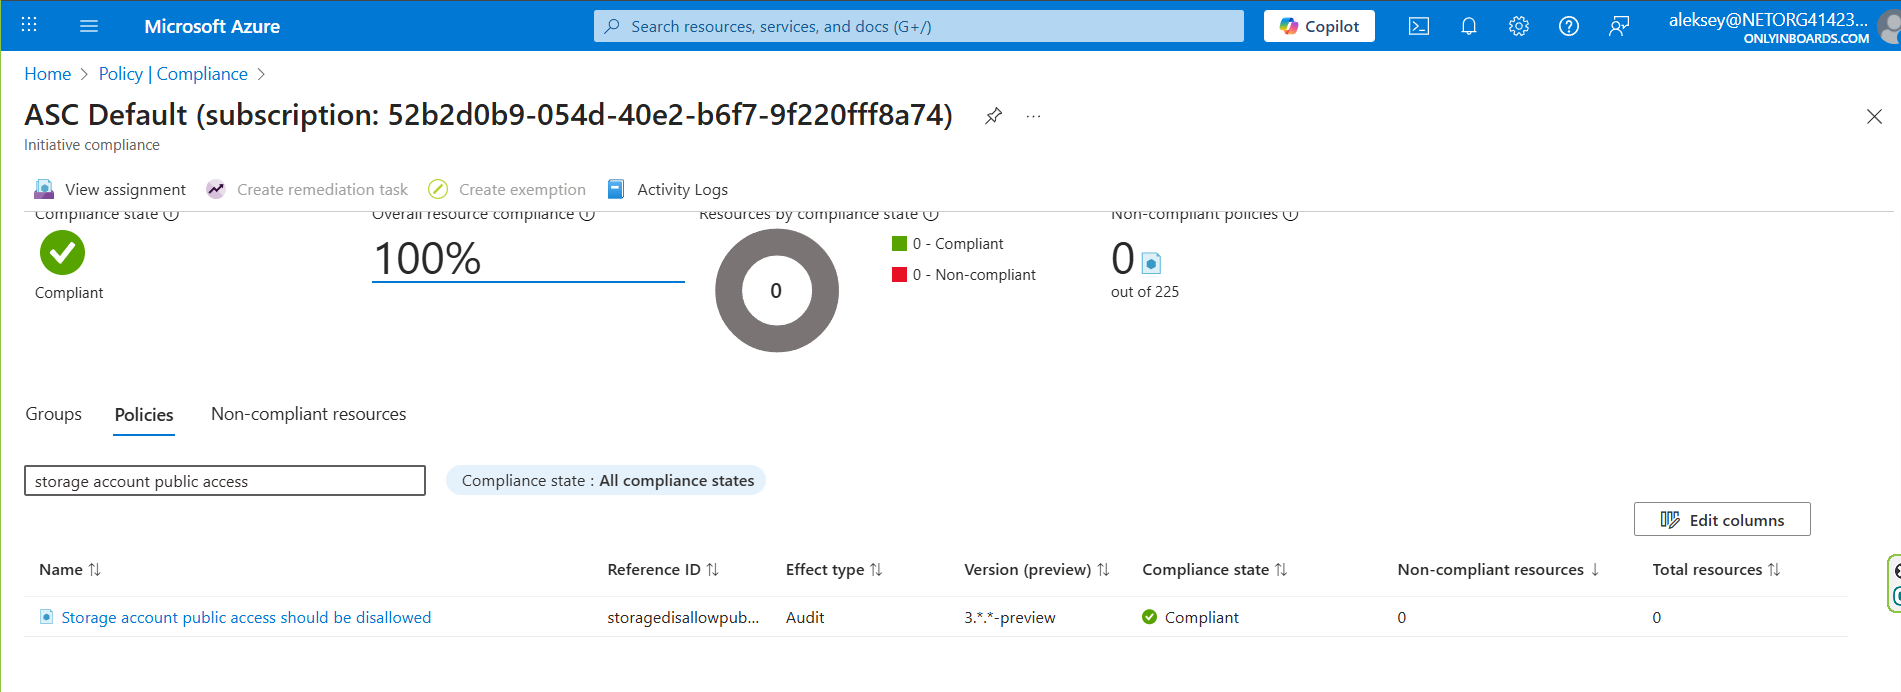Open the Copilot button
This screenshot has height=692, width=1901.
coord(1319,26)
